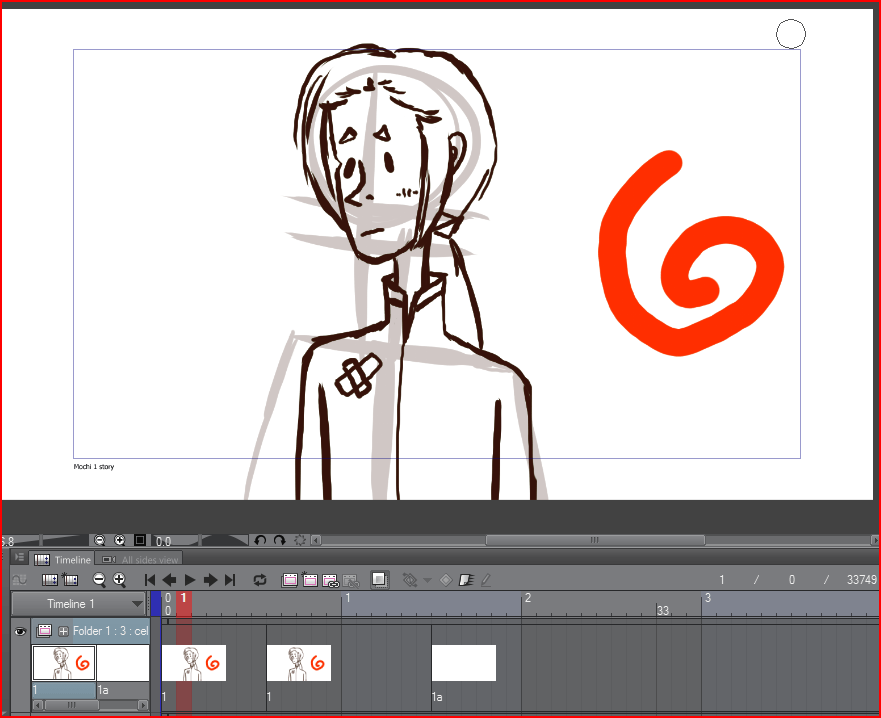Click the canvas horizontal scrollbar
This screenshot has height=718, width=881.
click(x=594, y=540)
